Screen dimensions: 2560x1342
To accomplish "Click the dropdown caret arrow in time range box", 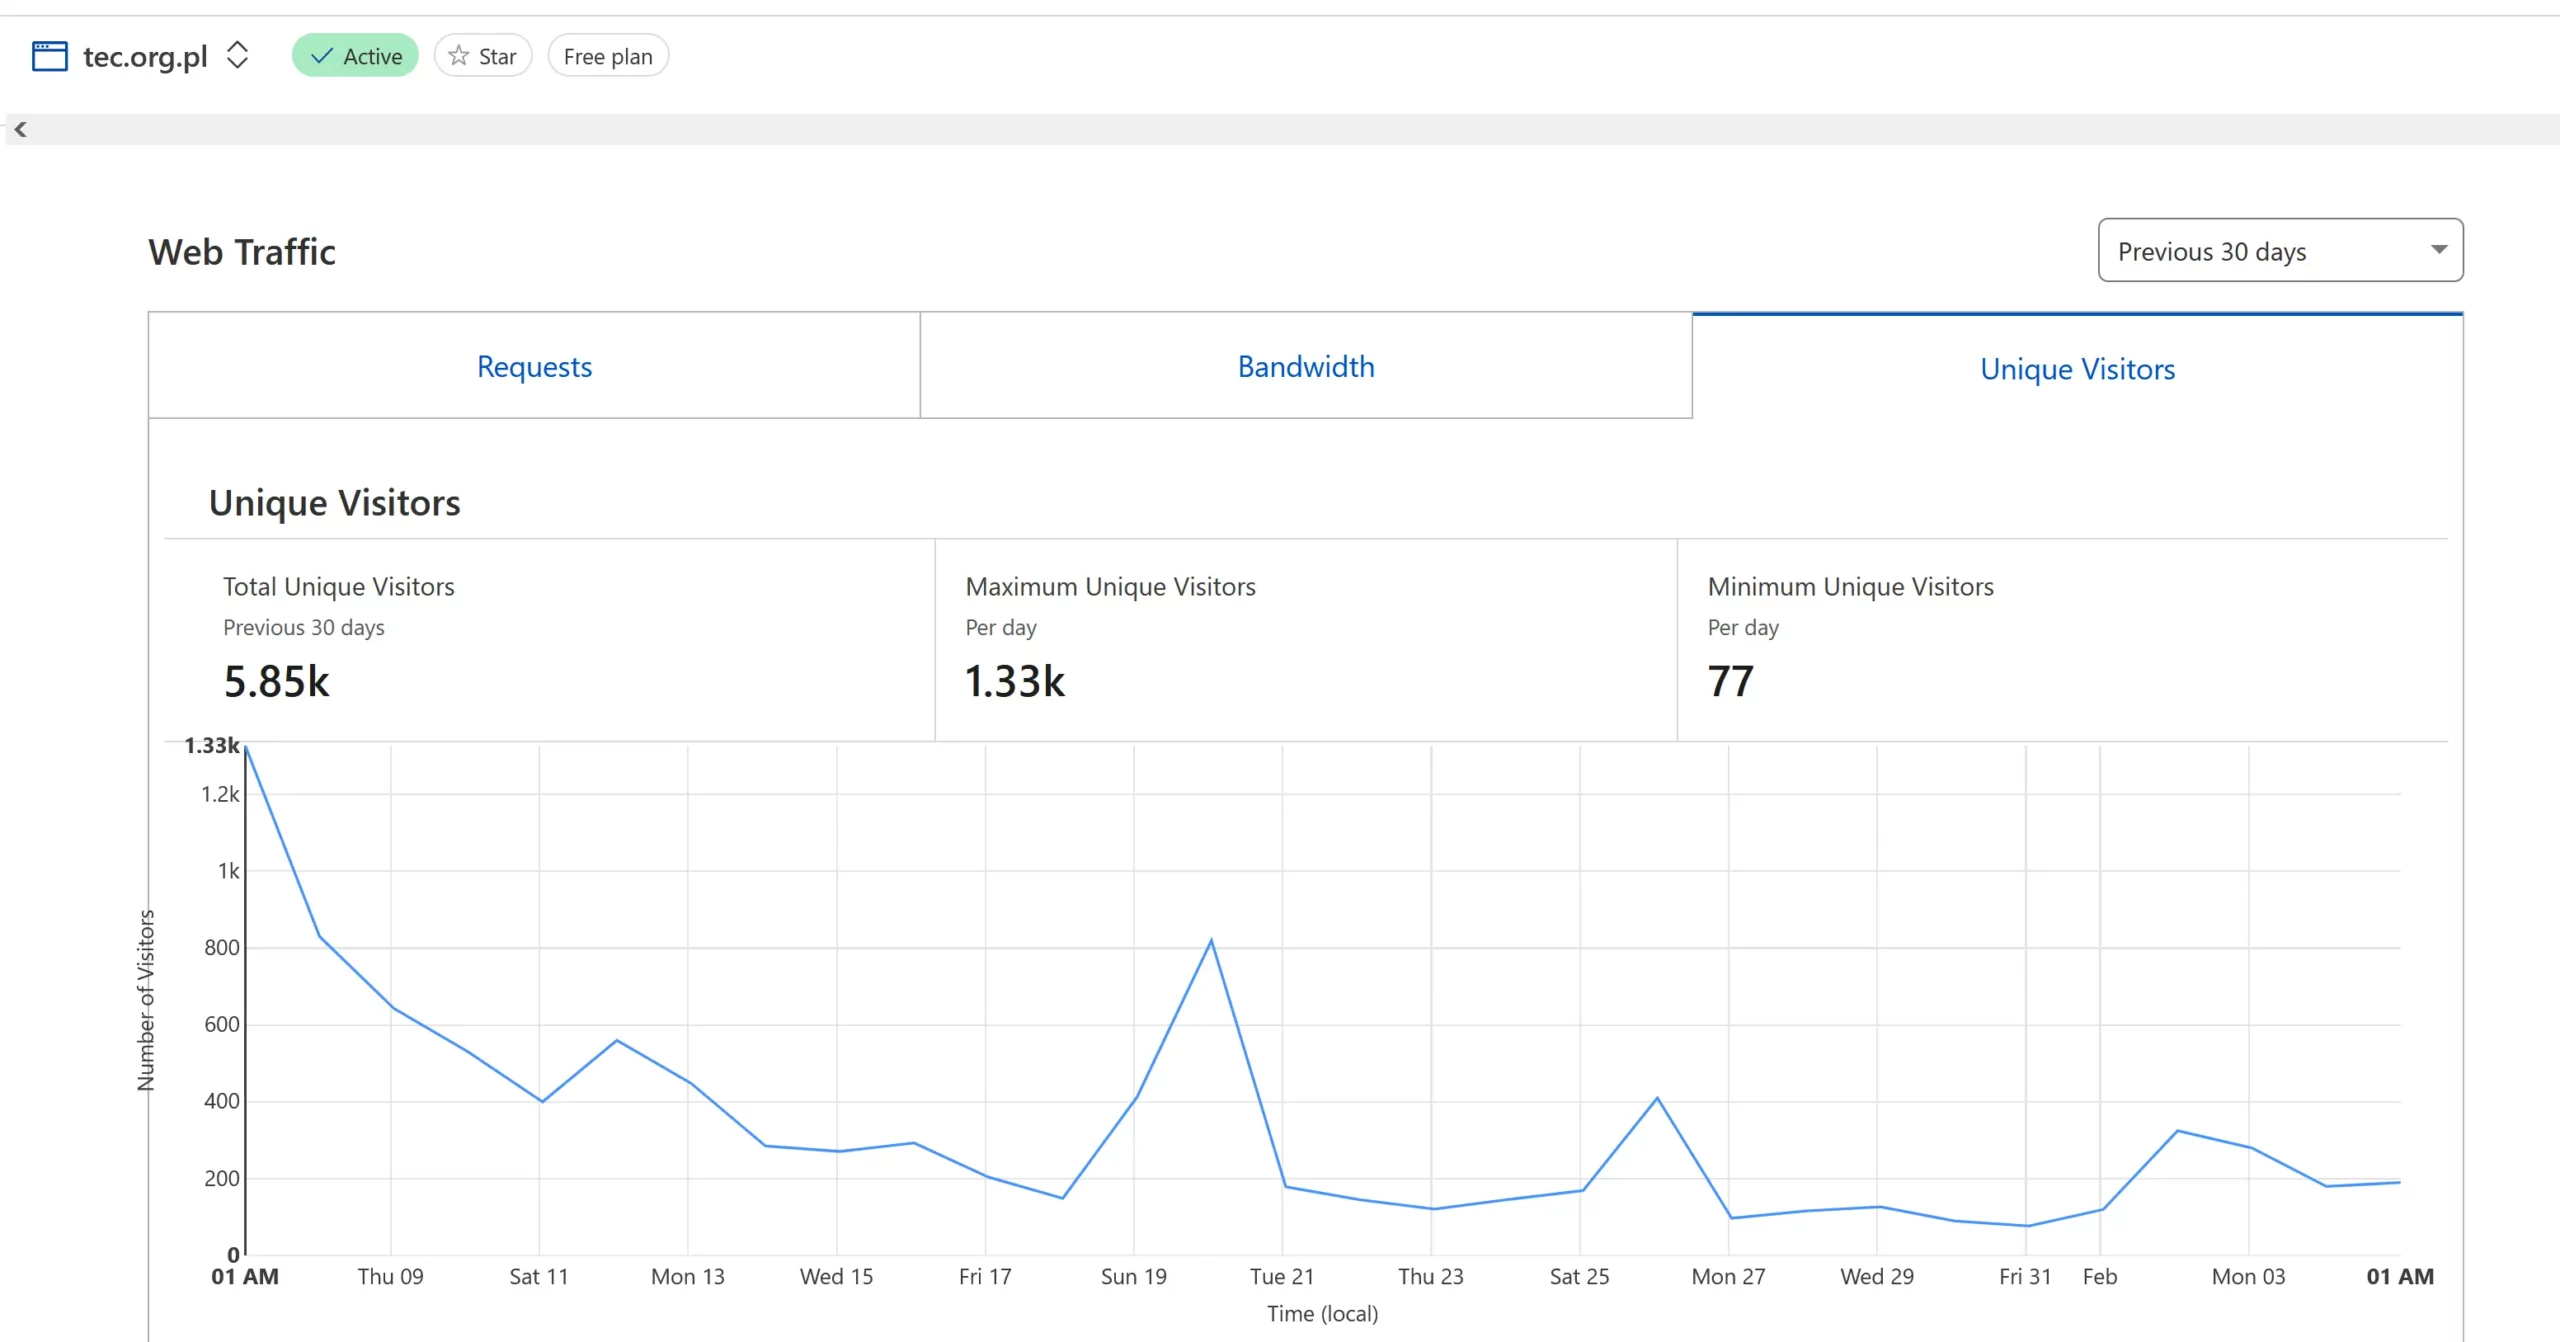I will [x=2438, y=250].
